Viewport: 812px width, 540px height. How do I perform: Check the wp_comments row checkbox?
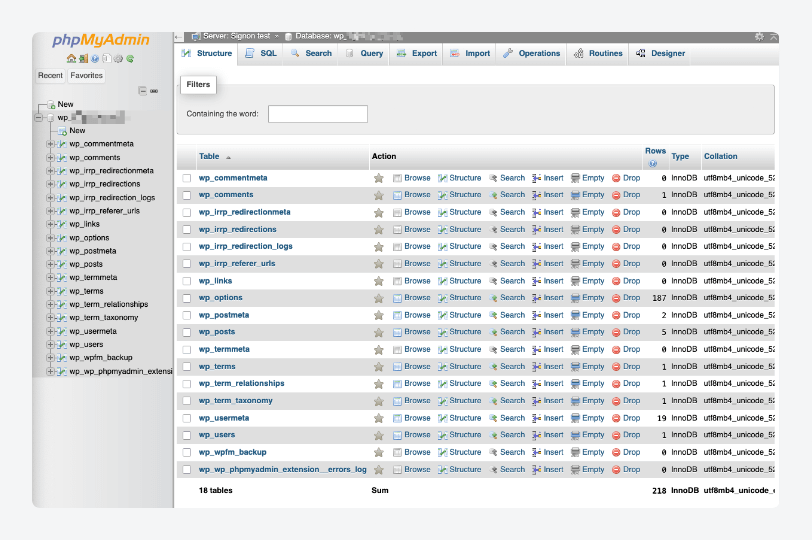click(187, 195)
